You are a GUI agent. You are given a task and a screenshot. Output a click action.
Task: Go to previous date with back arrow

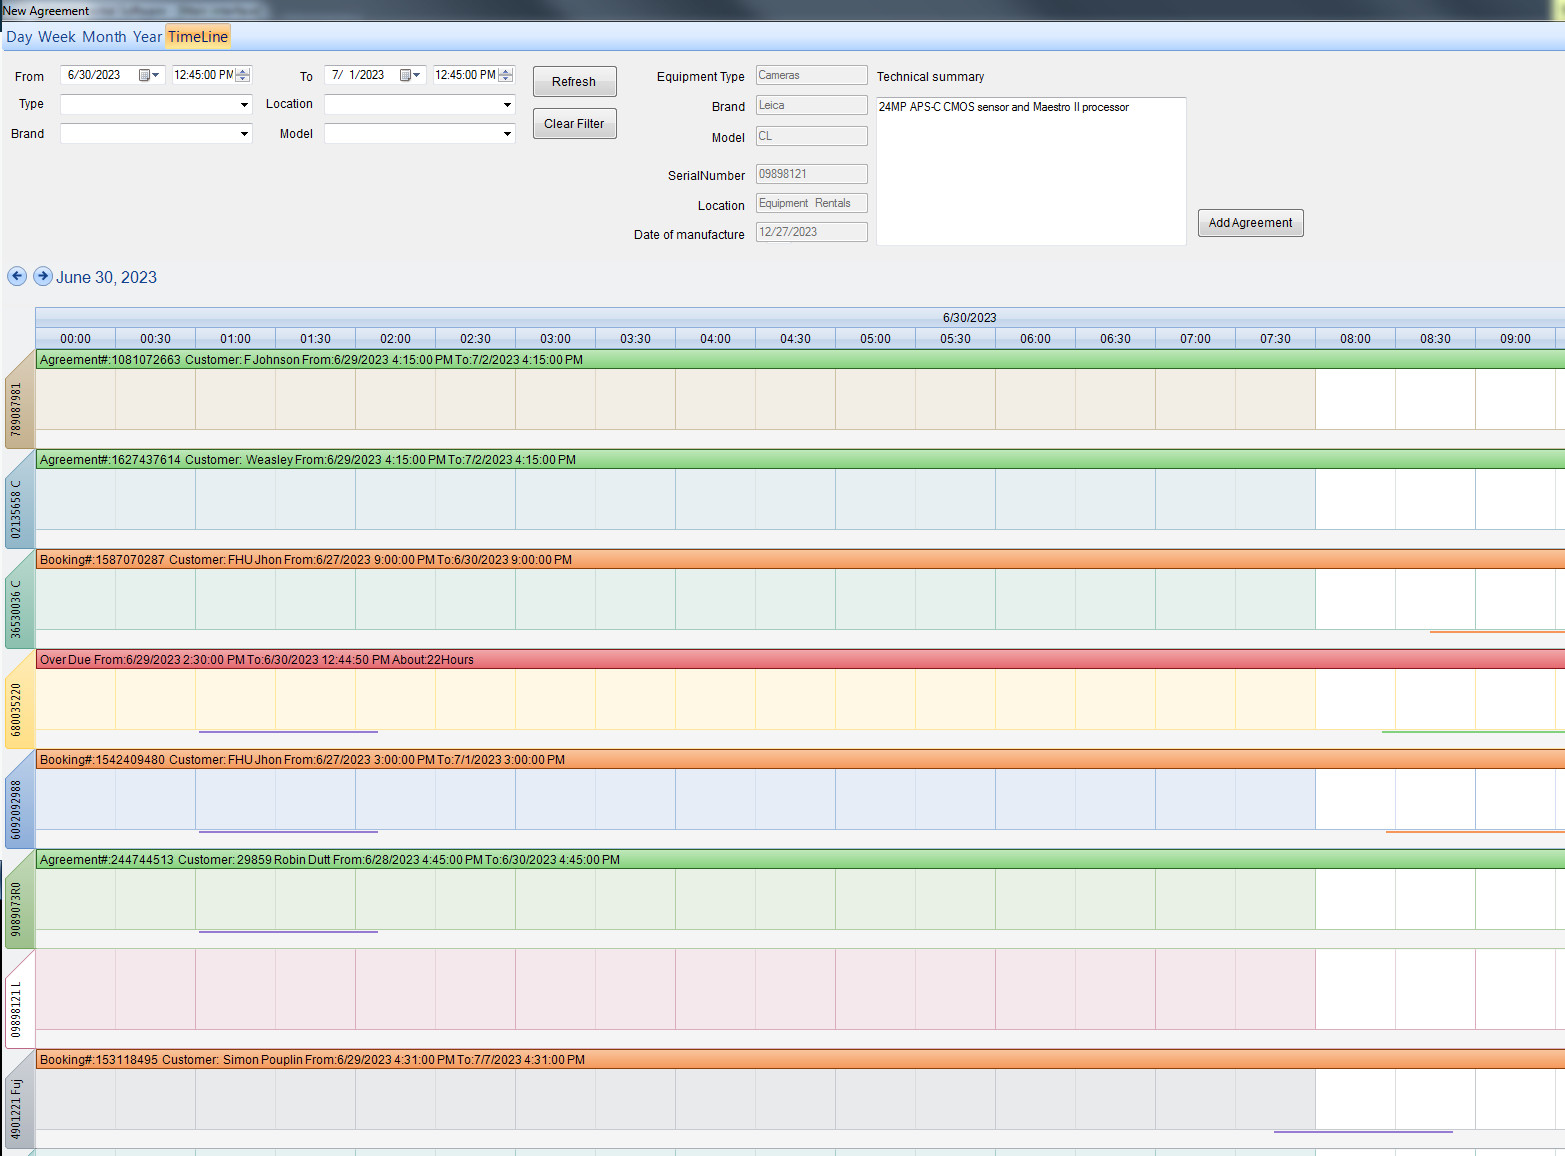17,276
